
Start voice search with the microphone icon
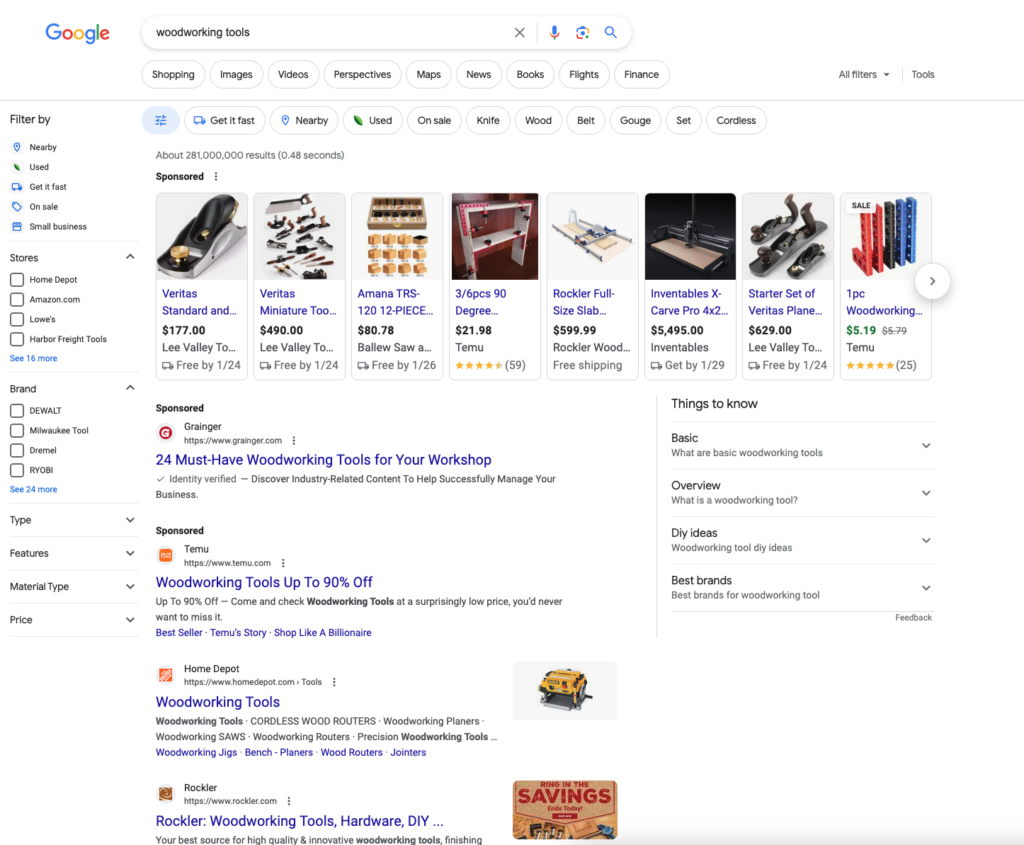tap(554, 33)
